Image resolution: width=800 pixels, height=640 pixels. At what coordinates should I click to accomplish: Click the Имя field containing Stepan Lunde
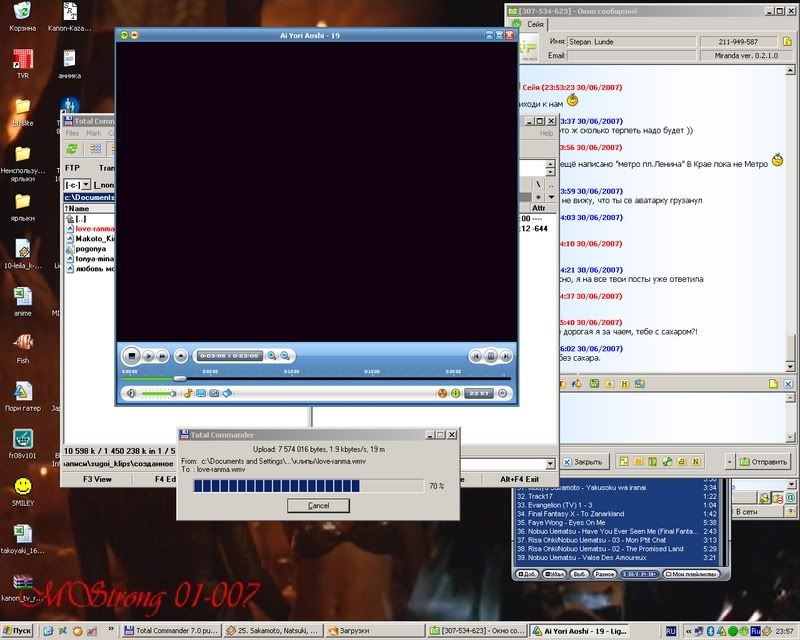pyautogui.click(x=631, y=42)
